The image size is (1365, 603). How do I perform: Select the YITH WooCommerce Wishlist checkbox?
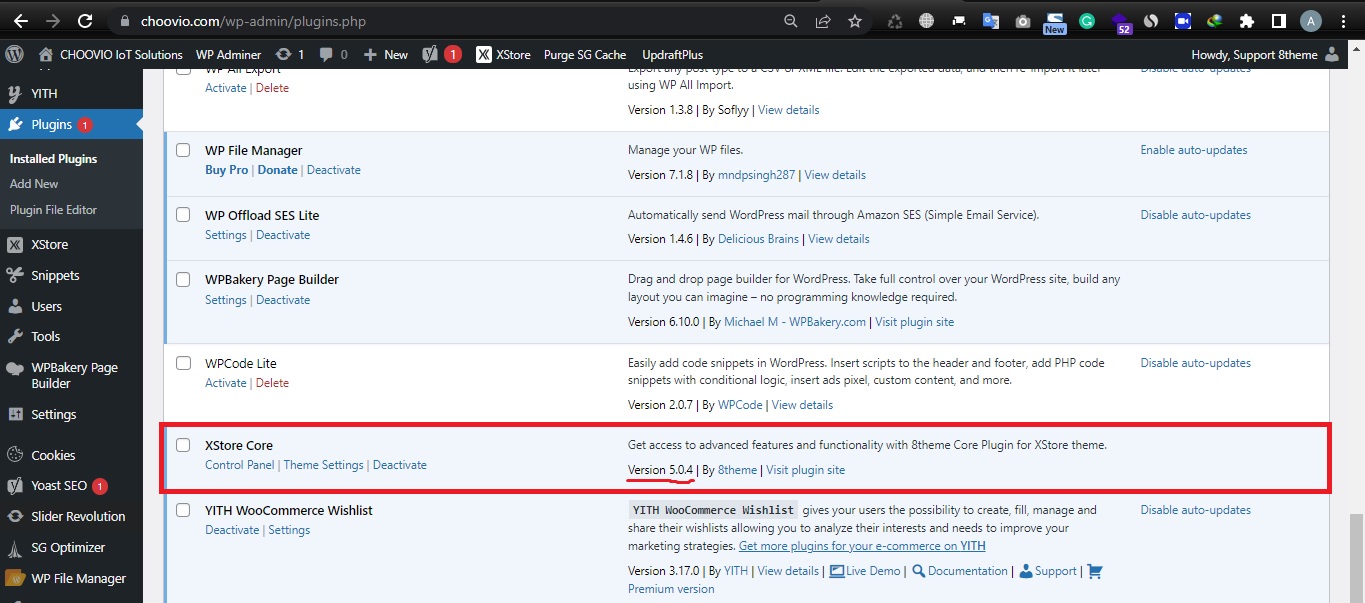[183, 510]
